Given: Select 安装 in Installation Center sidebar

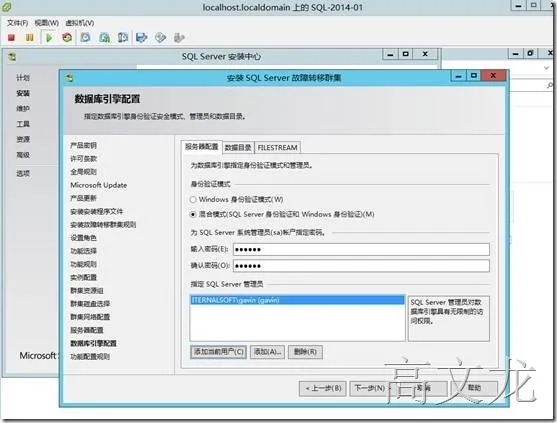Looking at the screenshot, I should tap(23, 93).
